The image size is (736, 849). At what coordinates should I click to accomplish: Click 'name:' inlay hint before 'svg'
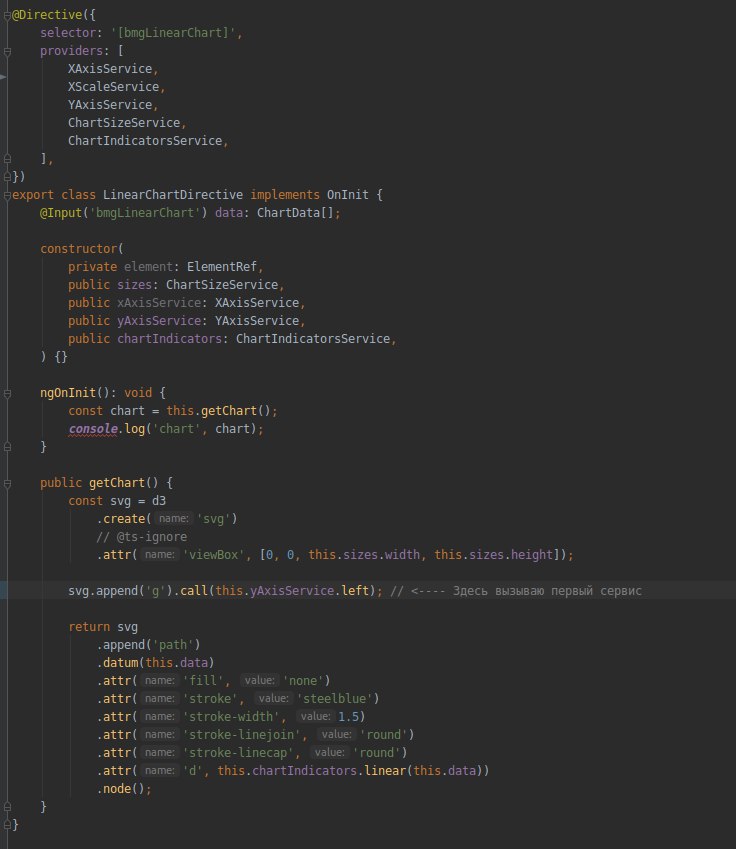174,519
